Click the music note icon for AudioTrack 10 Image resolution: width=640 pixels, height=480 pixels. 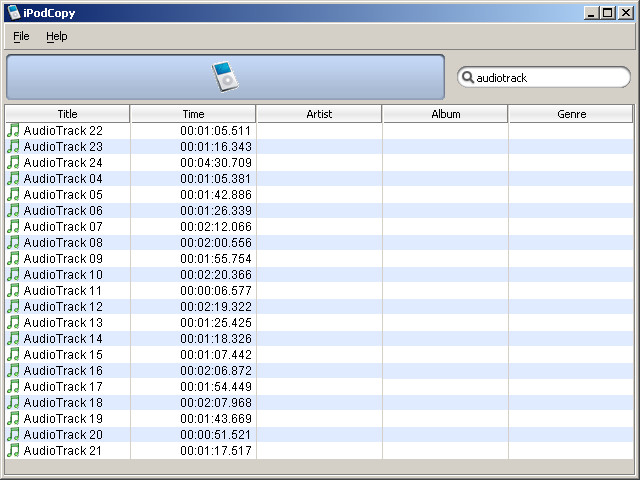13,274
